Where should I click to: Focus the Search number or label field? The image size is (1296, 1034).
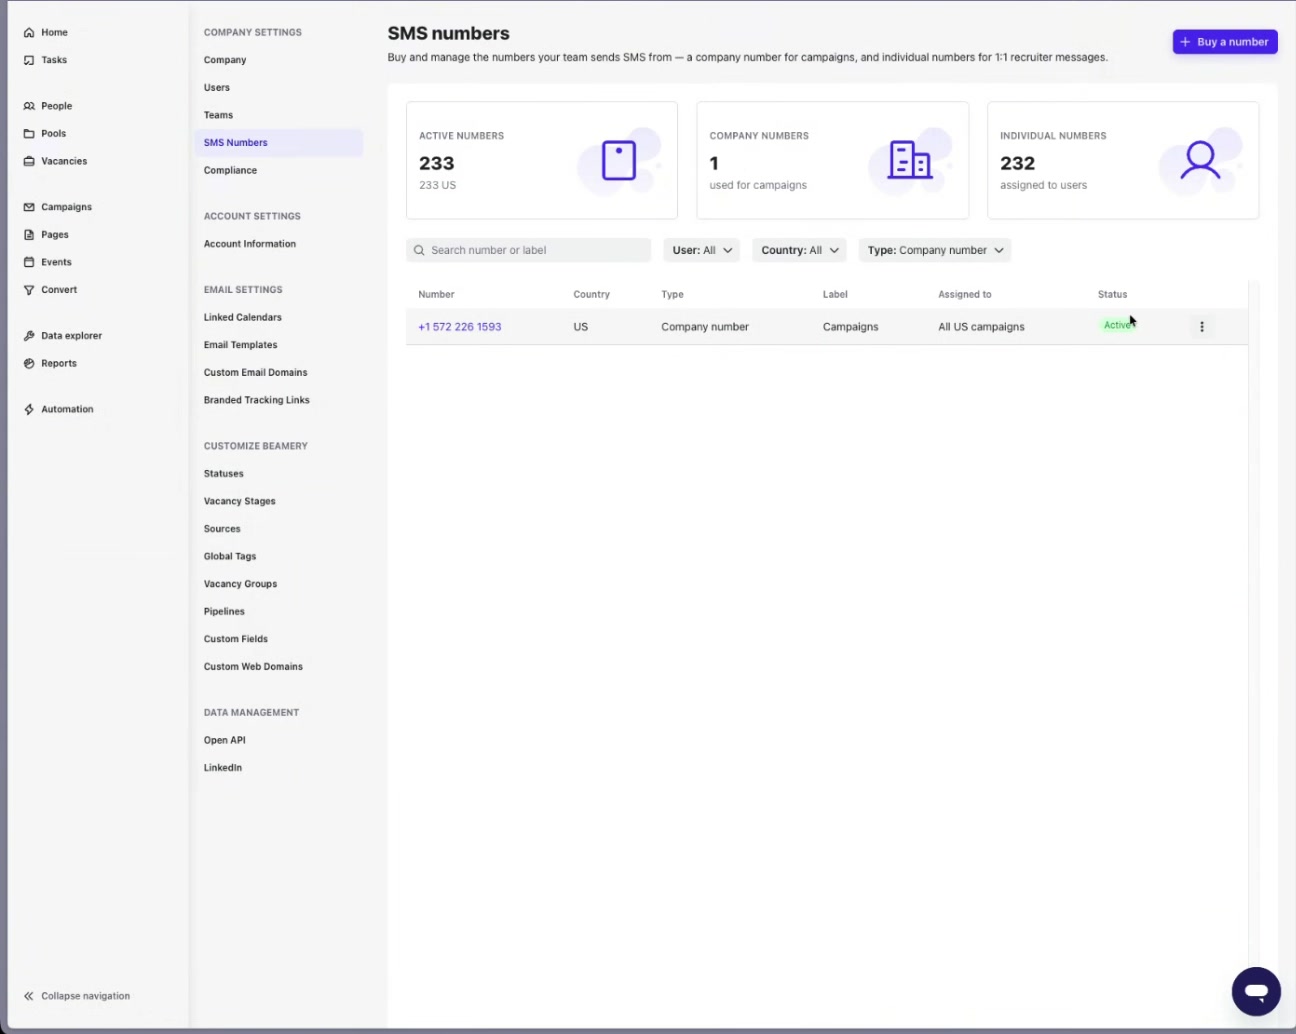pyautogui.click(x=529, y=250)
